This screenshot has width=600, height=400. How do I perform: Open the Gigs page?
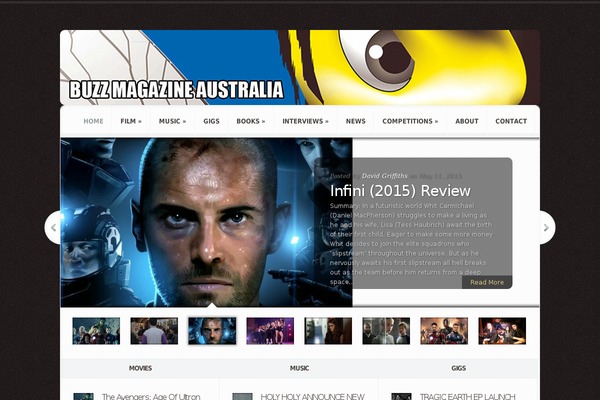pyautogui.click(x=211, y=121)
